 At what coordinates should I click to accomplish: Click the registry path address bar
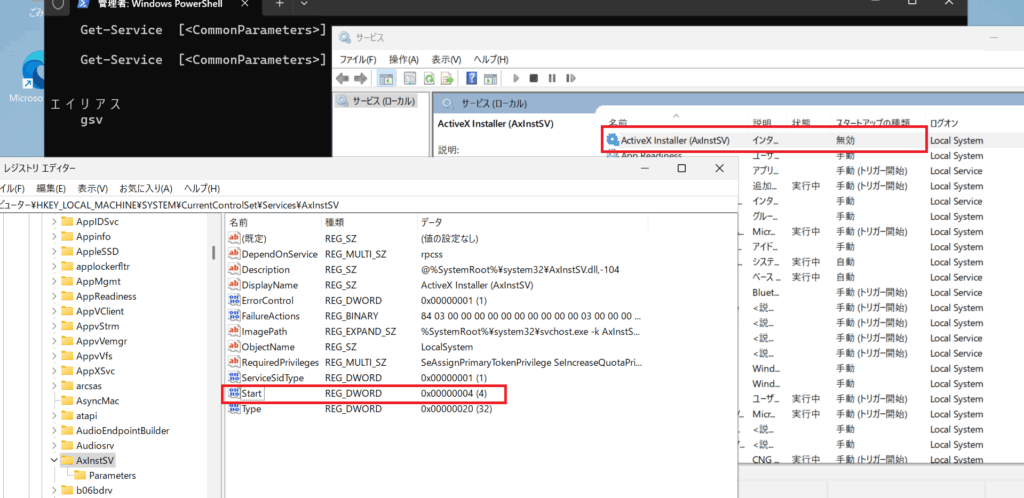click(x=300, y=205)
